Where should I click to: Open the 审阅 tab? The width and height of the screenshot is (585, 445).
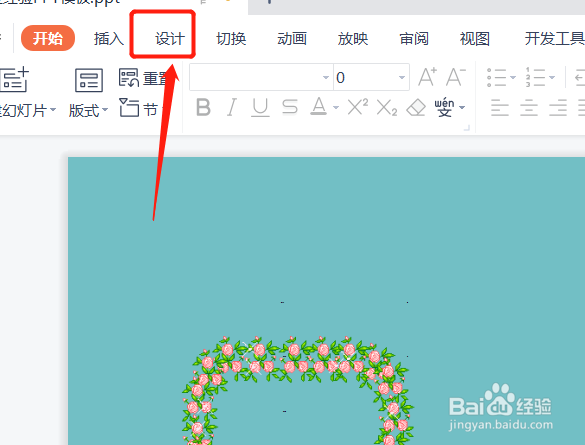[414, 38]
